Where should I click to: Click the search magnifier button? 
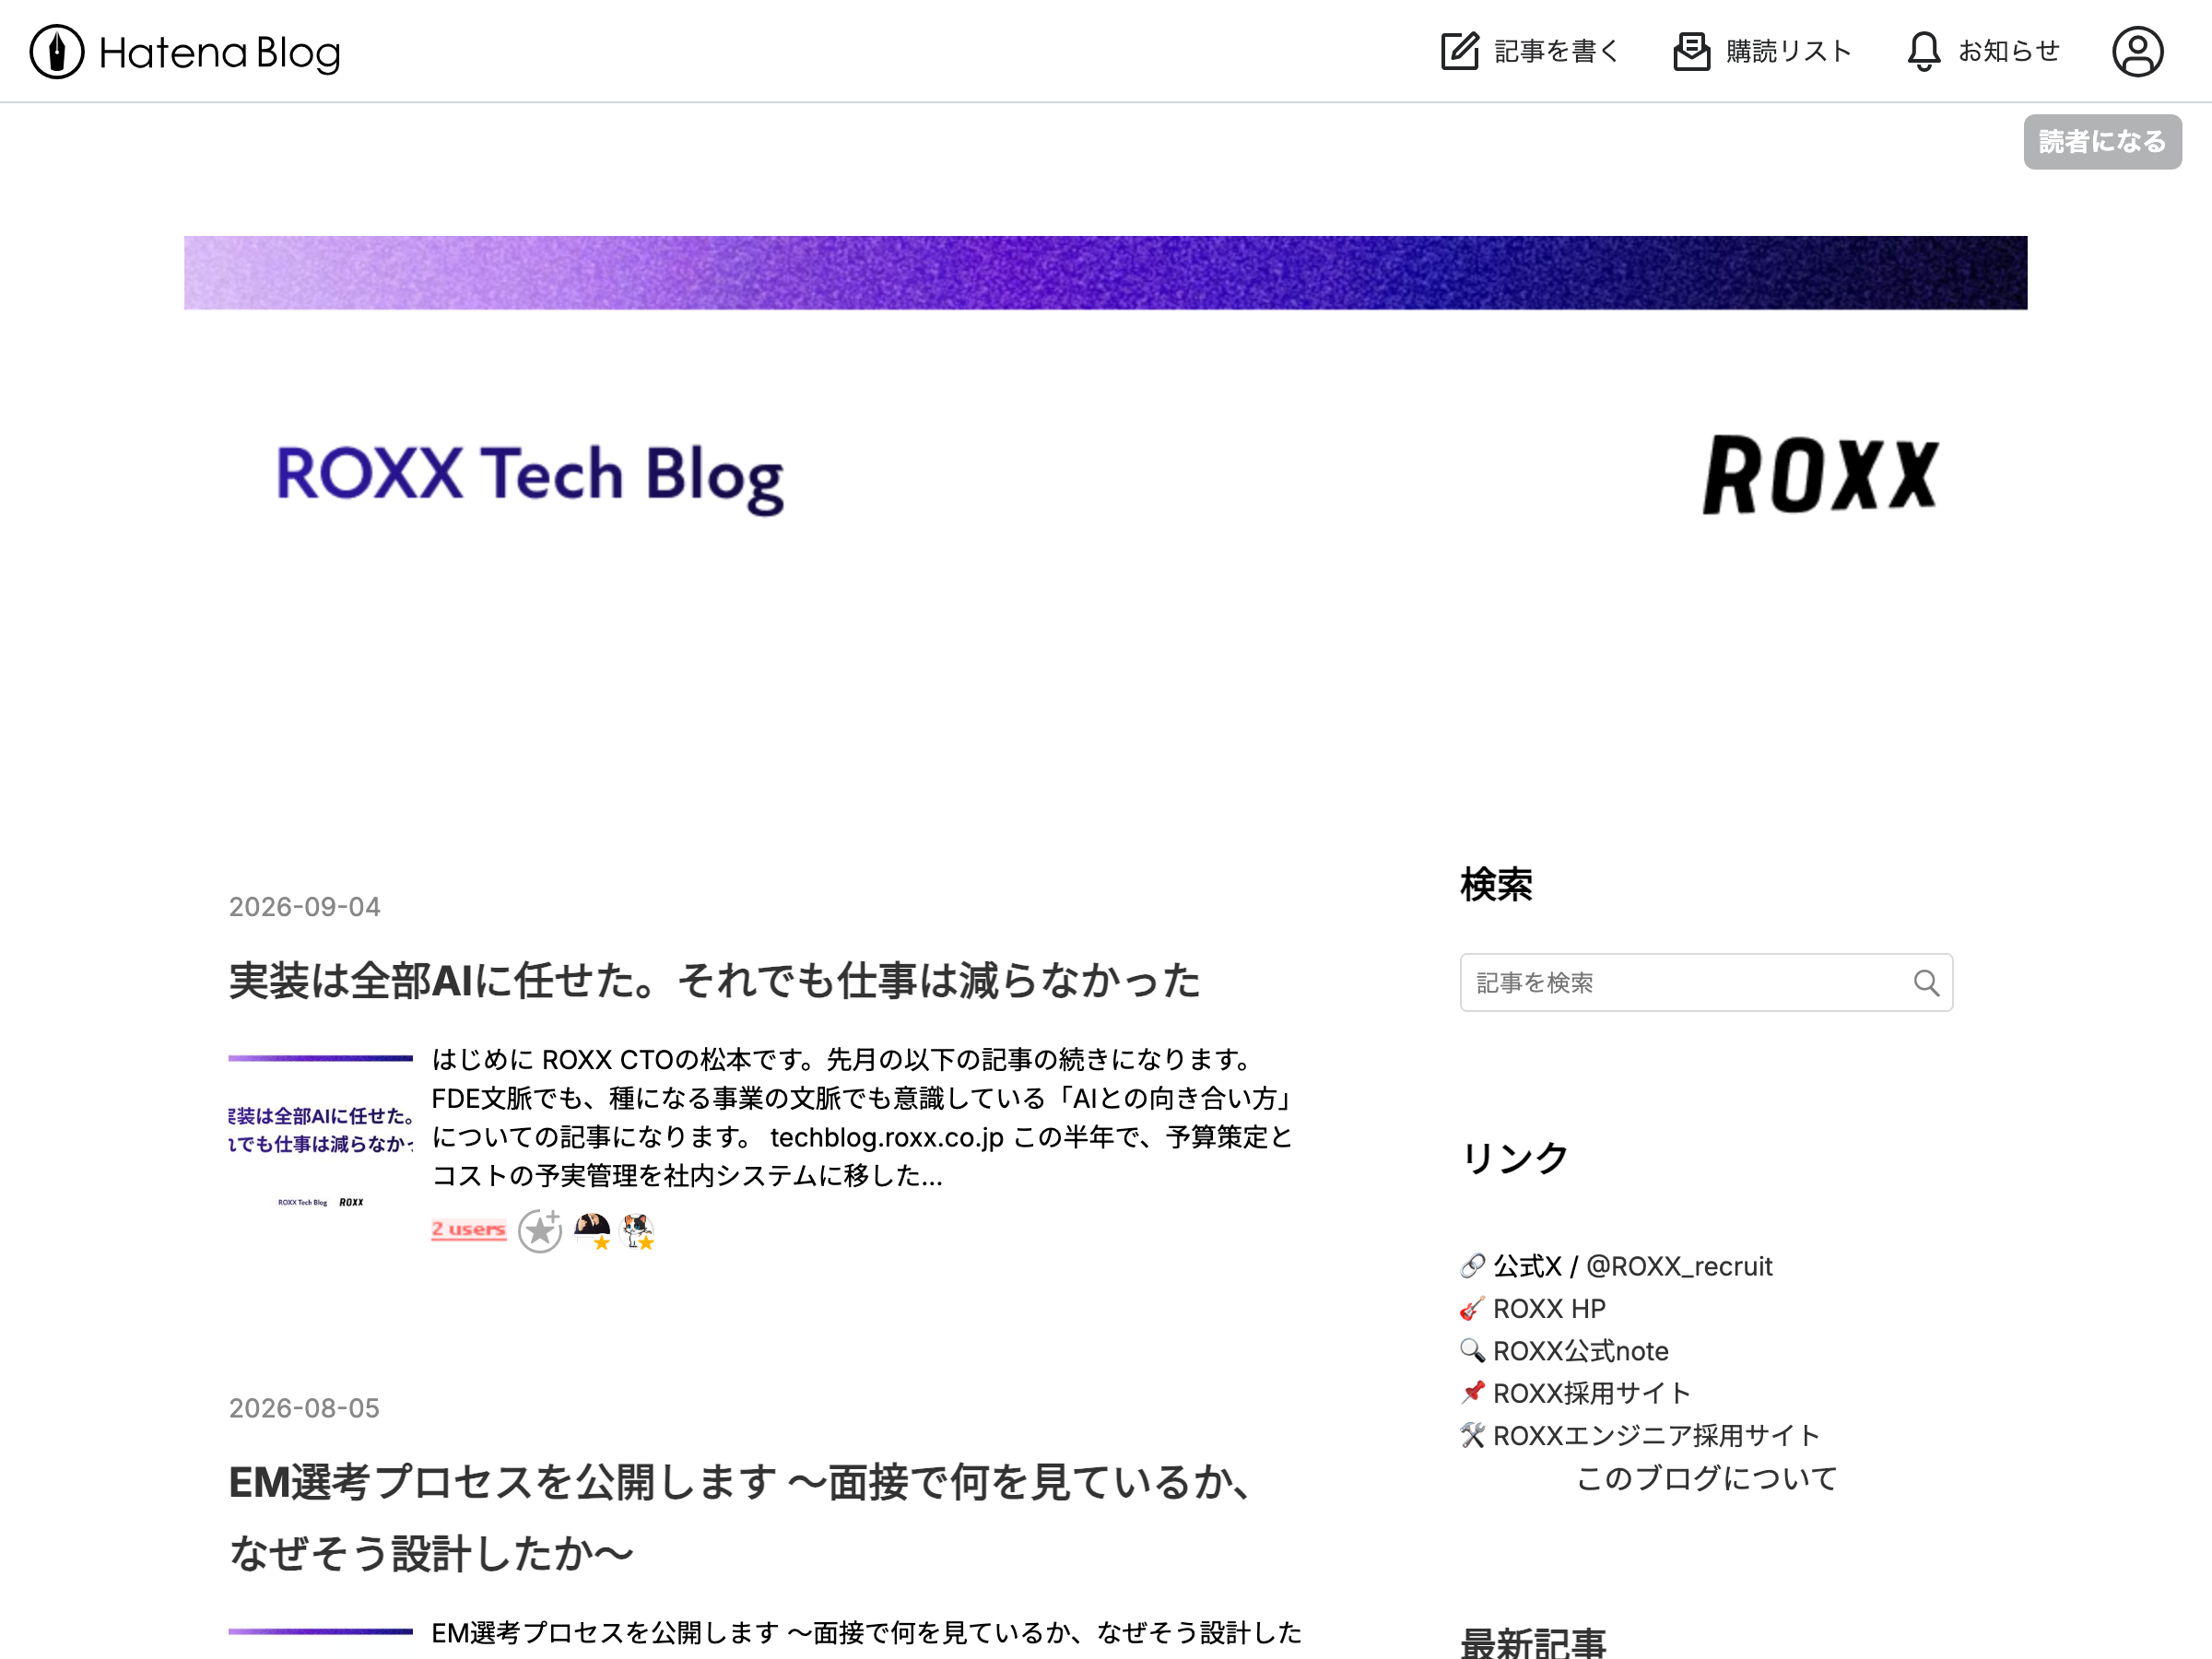pyautogui.click(x=1926, y=983)
